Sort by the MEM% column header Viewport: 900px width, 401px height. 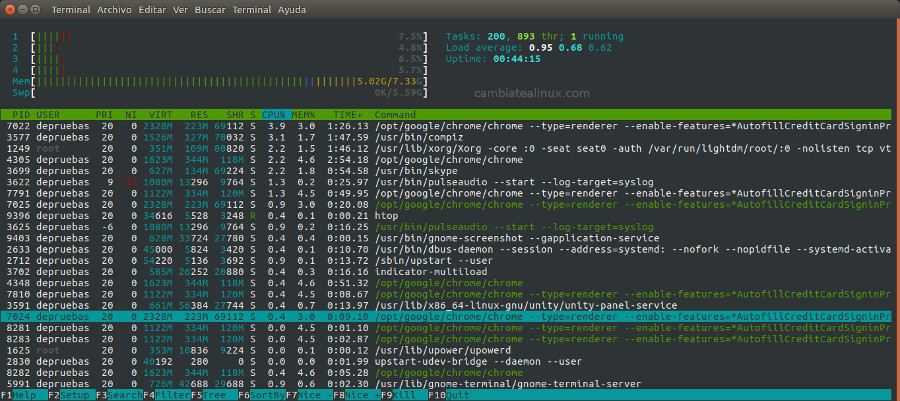pos(303,115)
